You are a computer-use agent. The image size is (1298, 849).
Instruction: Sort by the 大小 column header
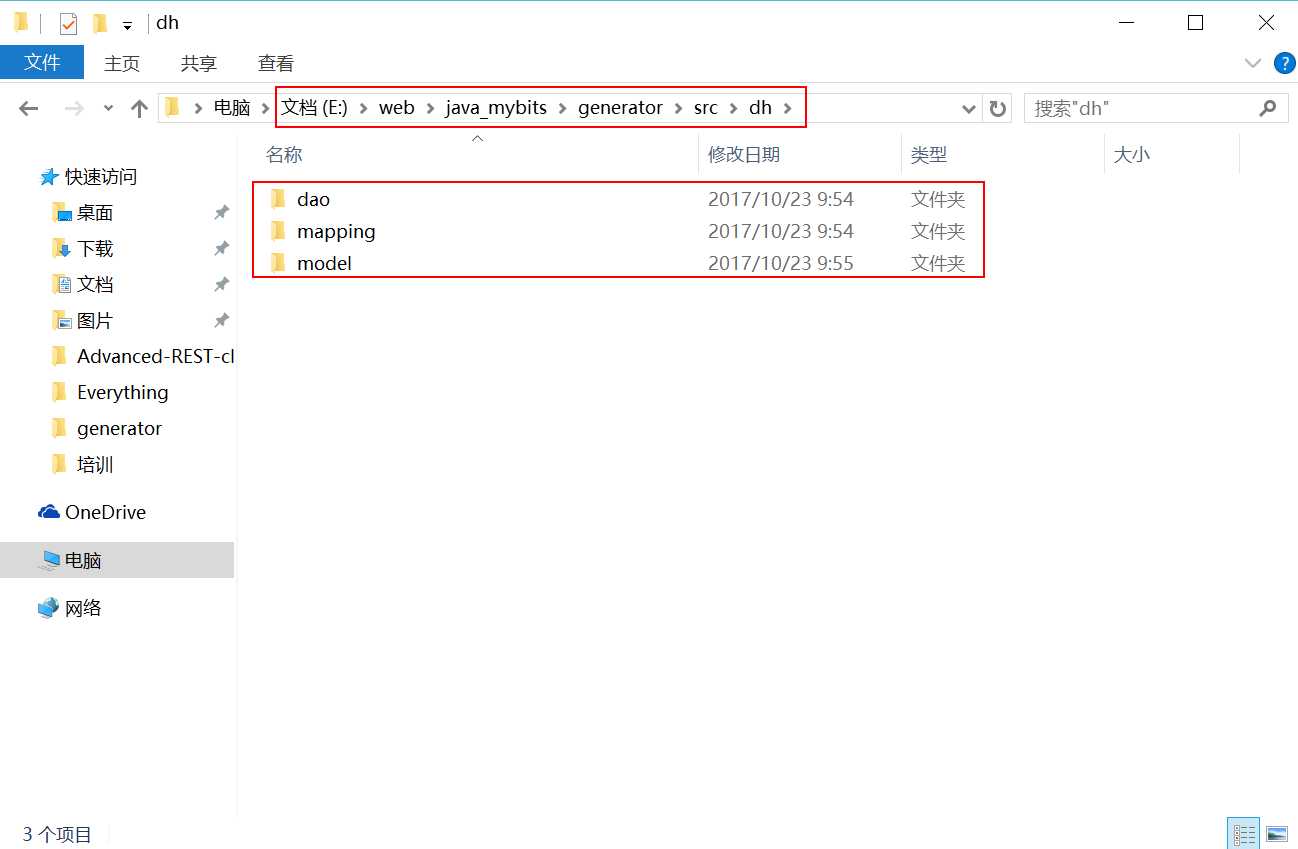1131,155
